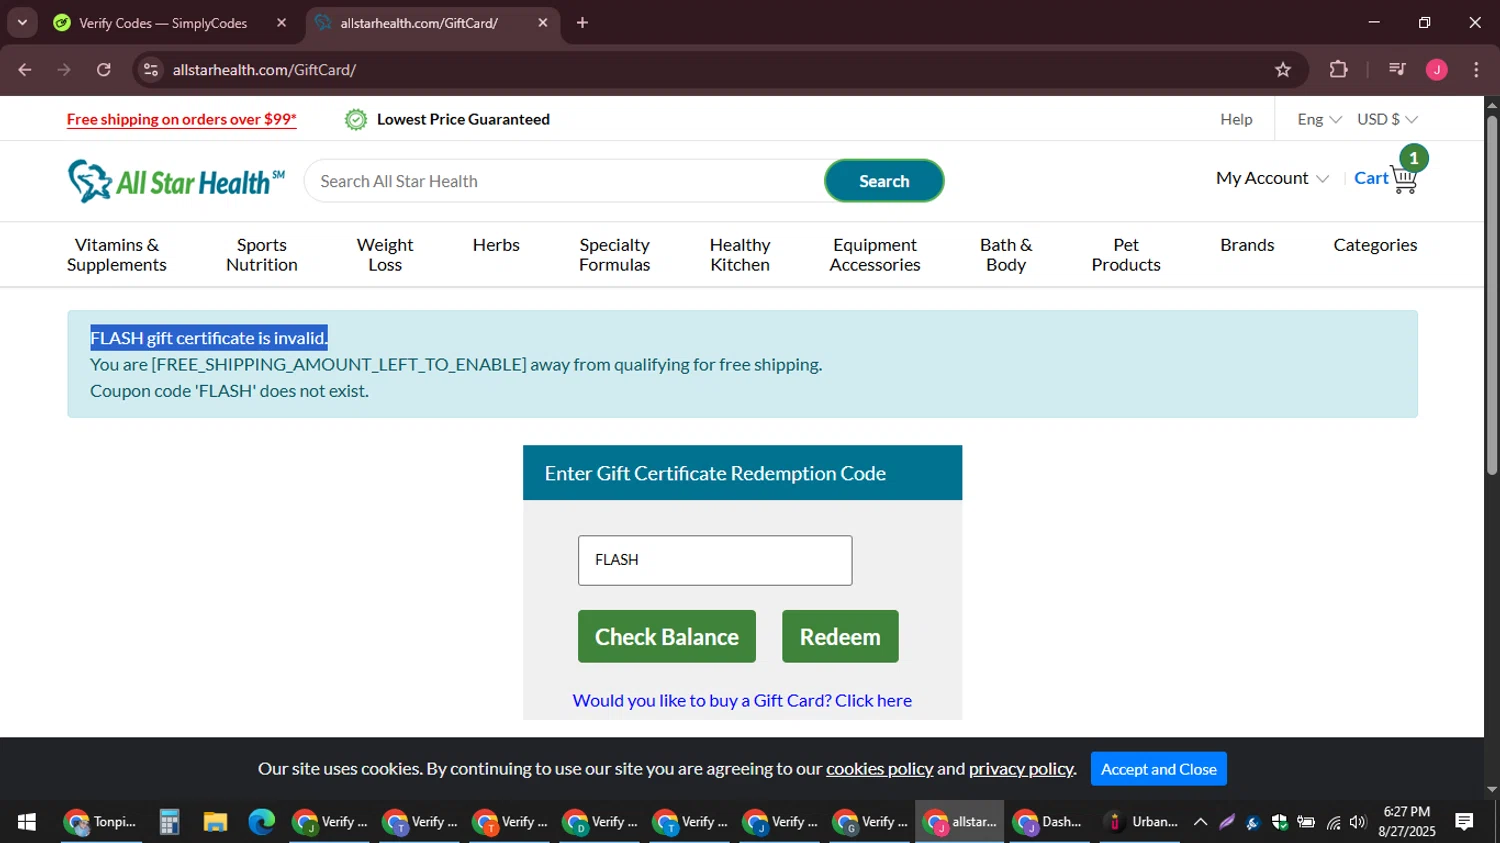The width and height of the screenshot is (1500, 843).
Task: Click the gift certificate code input field
Action: click(715, 560)
